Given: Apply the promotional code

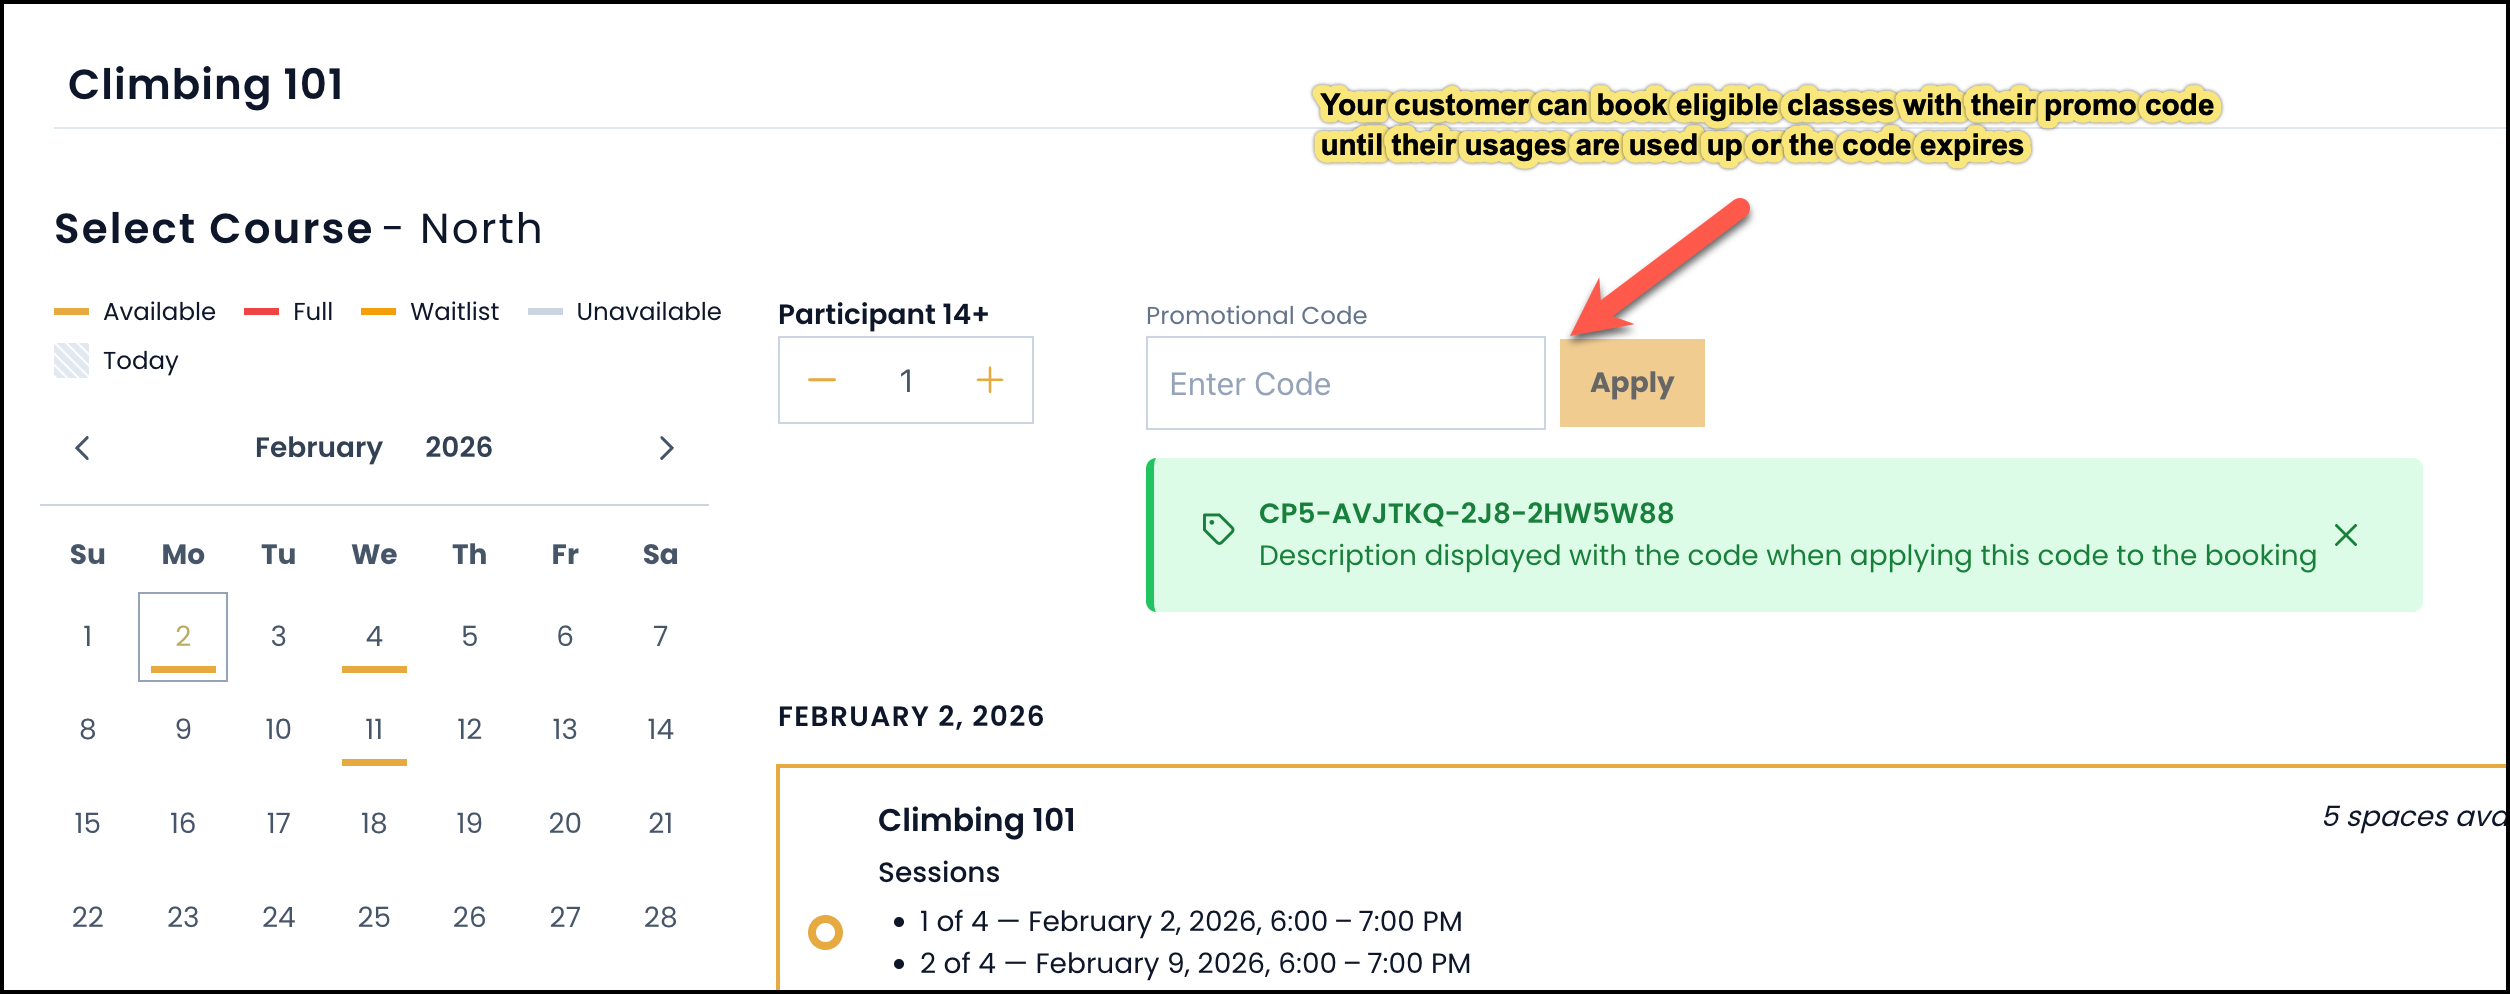Looking at the screenshot, I should (1631, 383).
